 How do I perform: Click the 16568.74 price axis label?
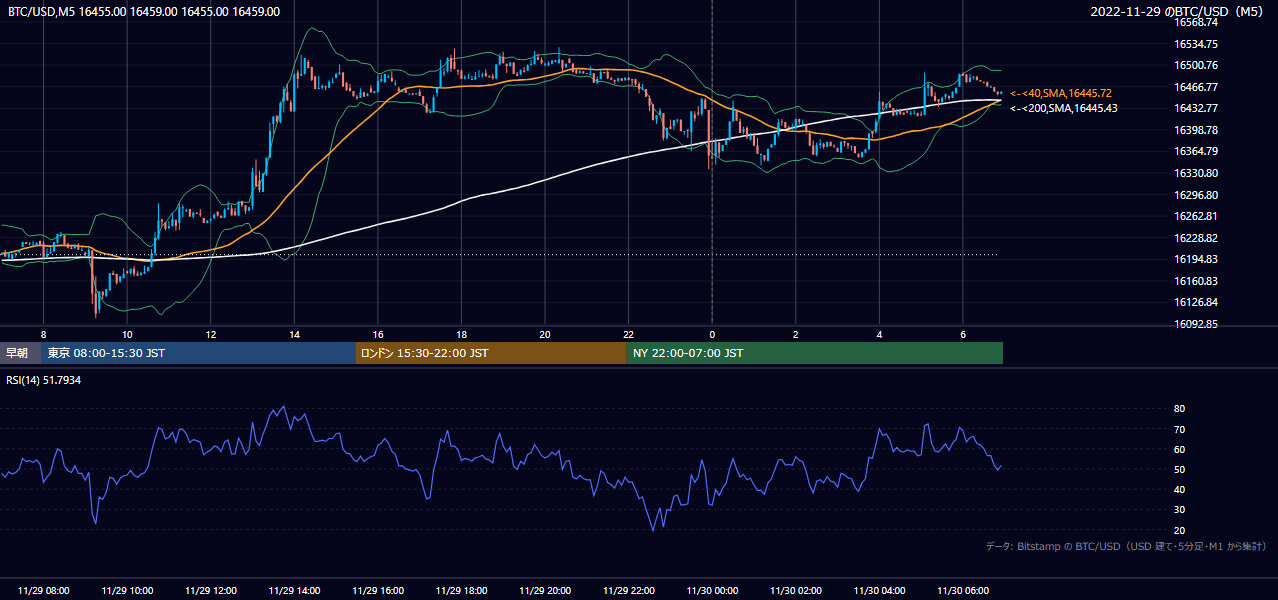pyautogui.click(x=1195, y=22)
